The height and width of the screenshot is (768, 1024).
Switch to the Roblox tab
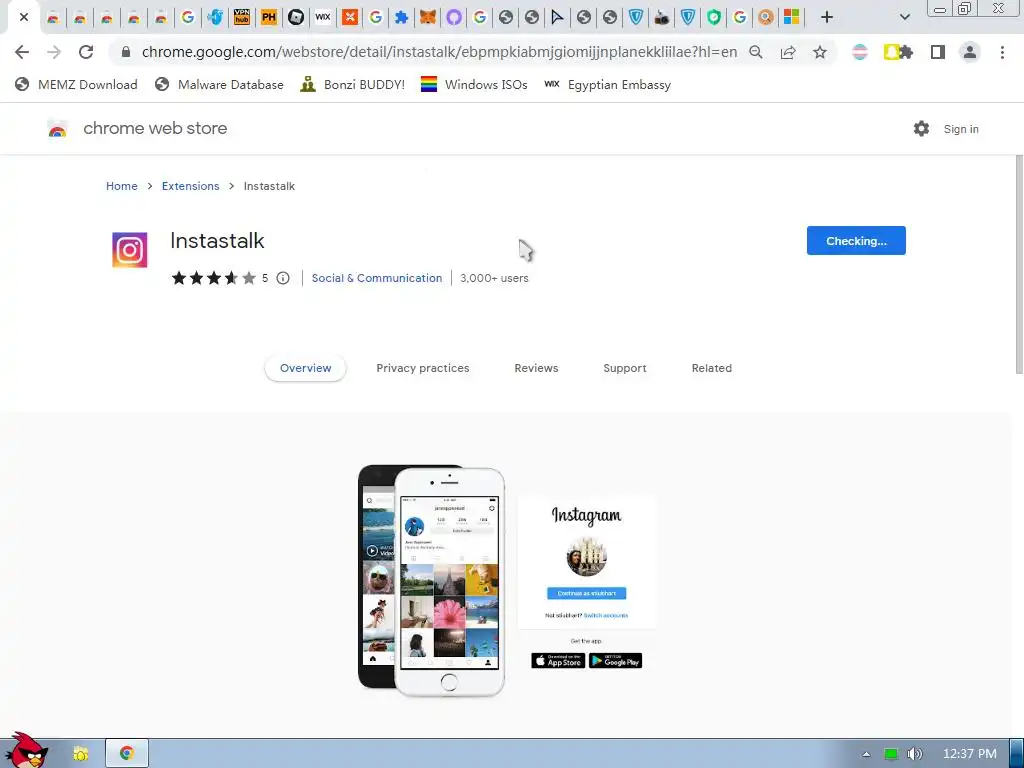296,18
